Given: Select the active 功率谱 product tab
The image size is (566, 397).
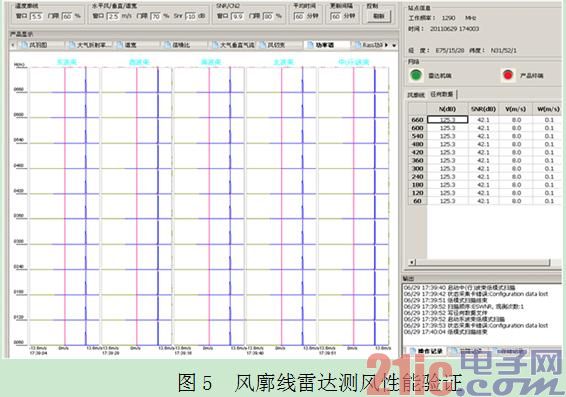Looking at the screenshot, I should click(x=327, y=45).
